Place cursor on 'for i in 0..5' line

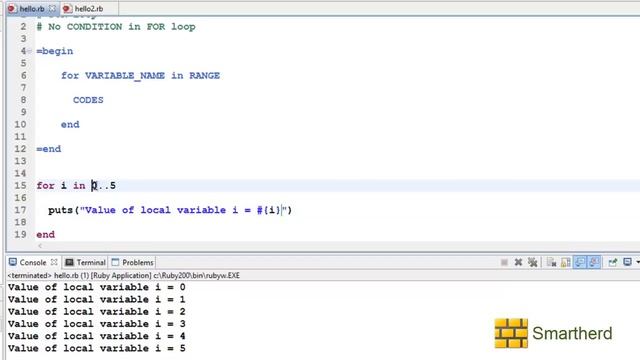pos(76,186)
